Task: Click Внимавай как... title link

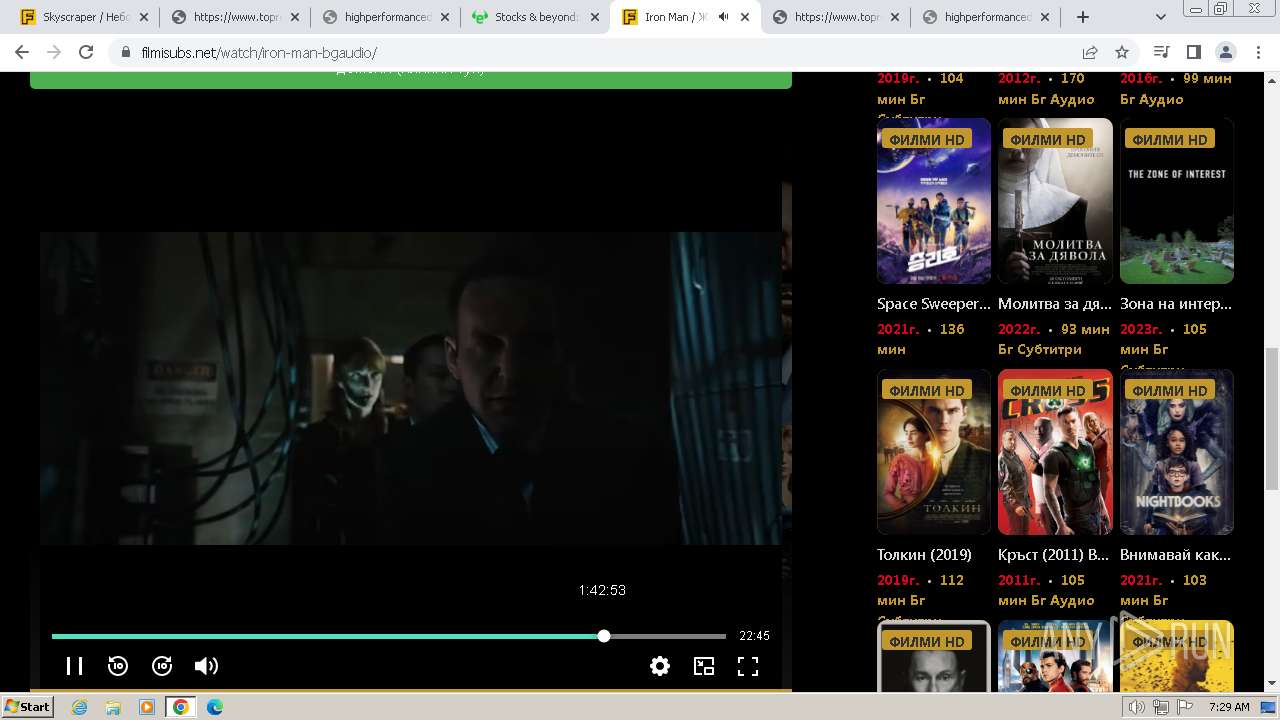Action: click(1176, 555)
